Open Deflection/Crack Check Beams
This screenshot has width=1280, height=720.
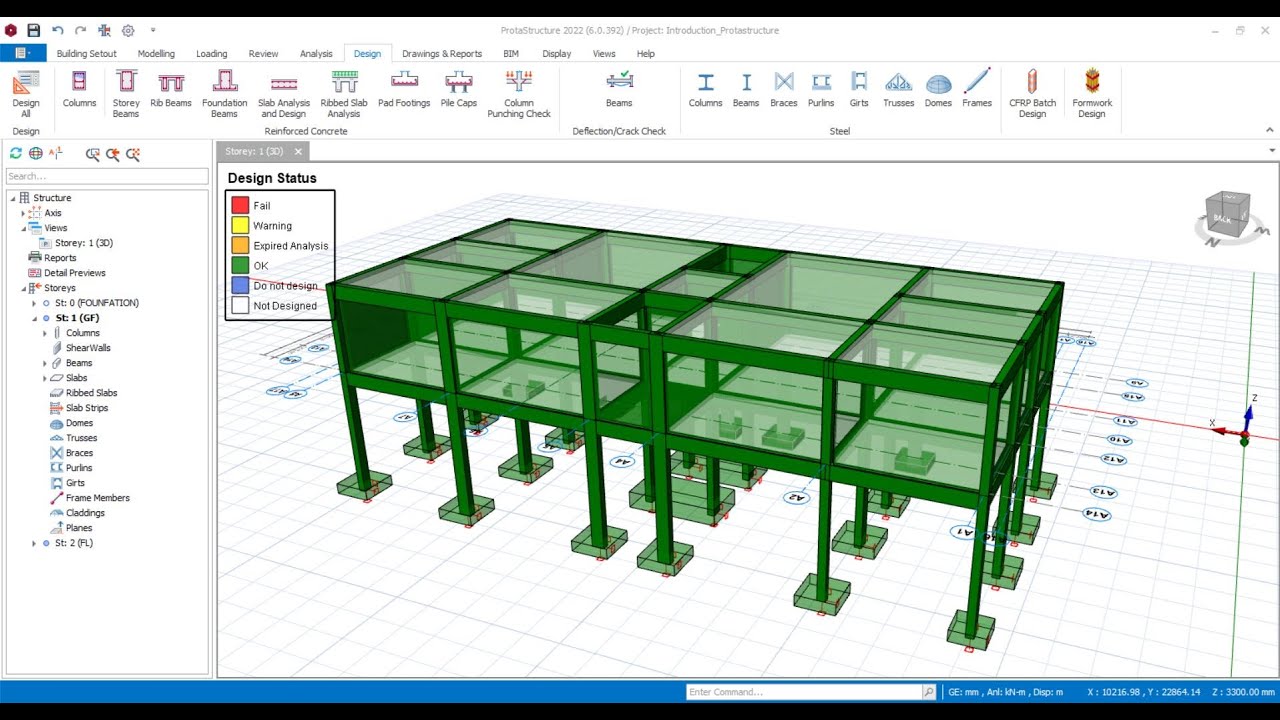click(619, 89)
